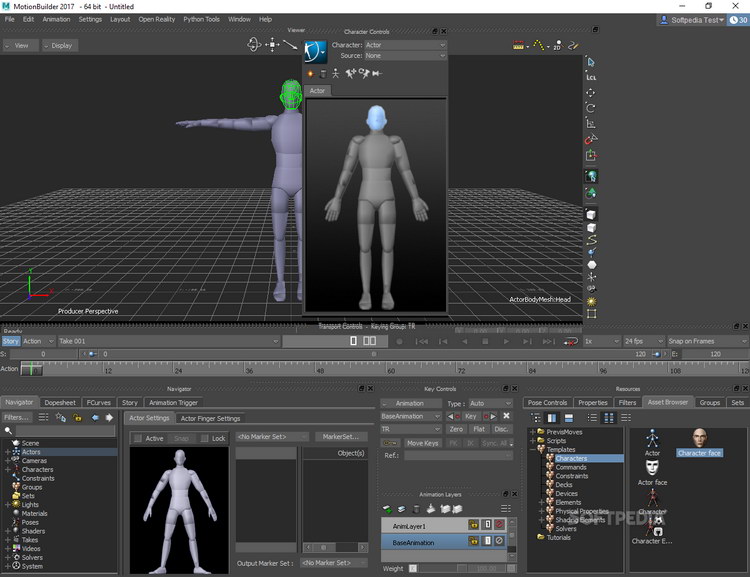
Task: Click the loop toggle icon in Transport Controls
Action: tap(570, 342)
